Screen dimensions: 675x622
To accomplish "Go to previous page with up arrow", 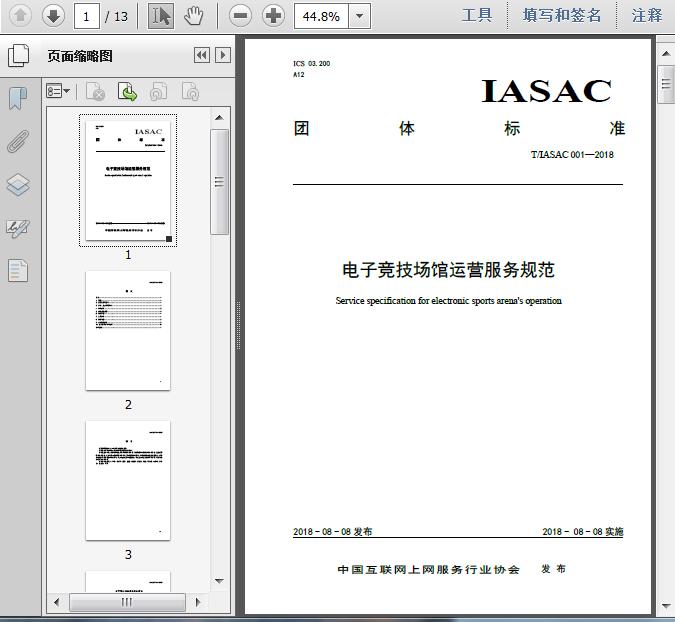I will pyautogui.click(x=20, y=16).
